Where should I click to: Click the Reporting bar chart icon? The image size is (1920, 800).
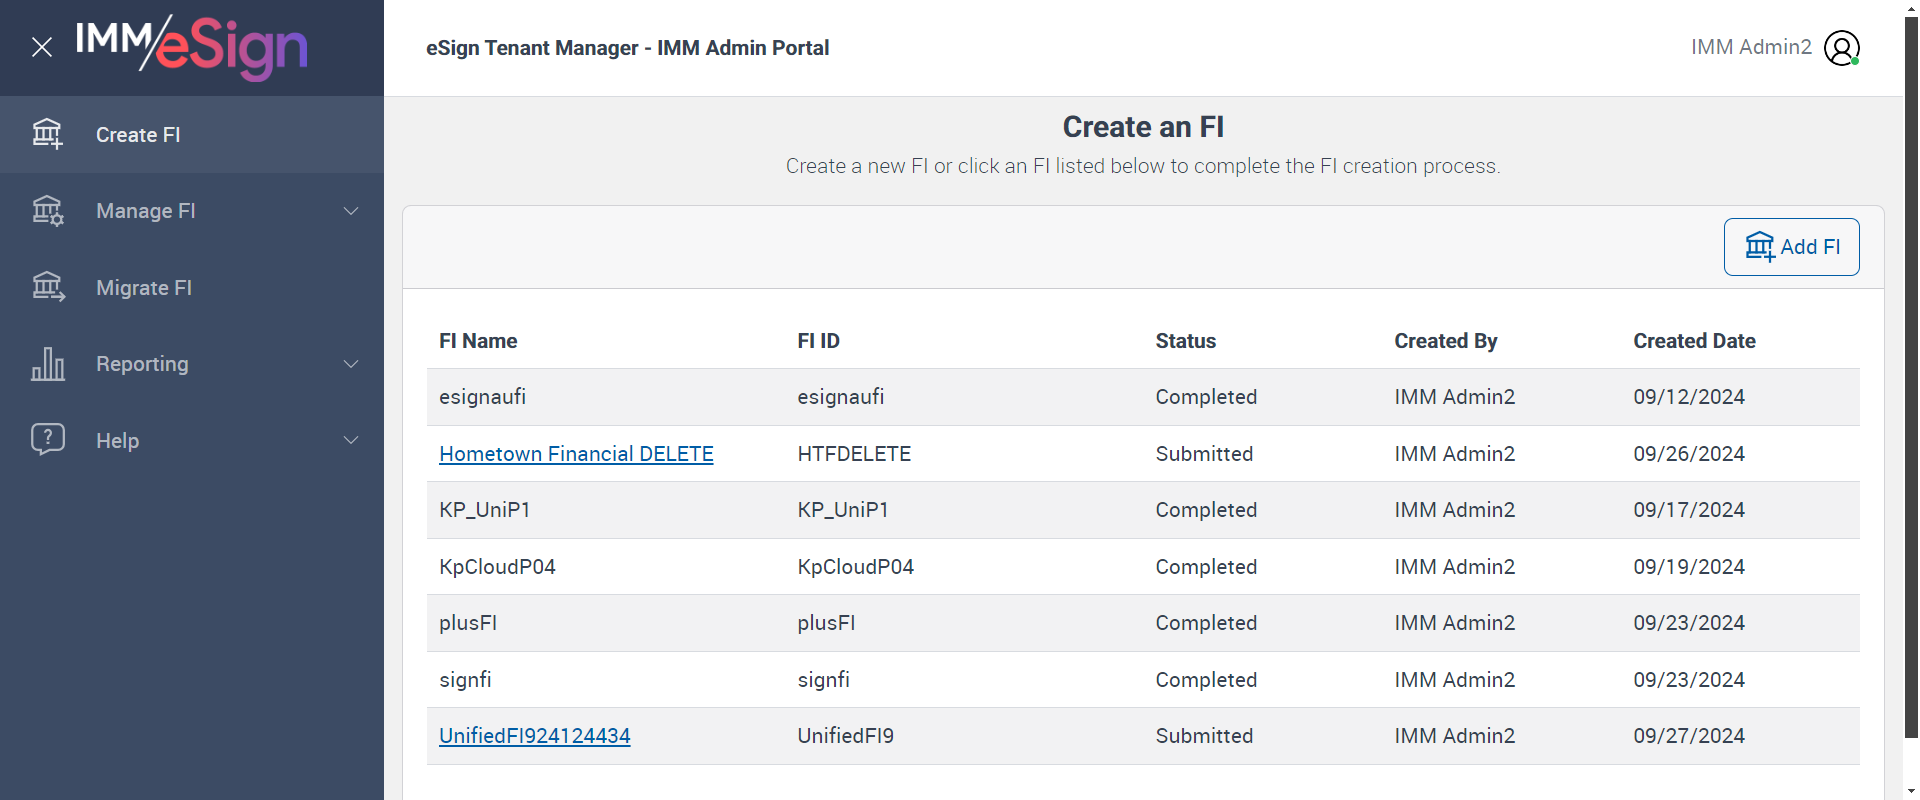point(47,364)
